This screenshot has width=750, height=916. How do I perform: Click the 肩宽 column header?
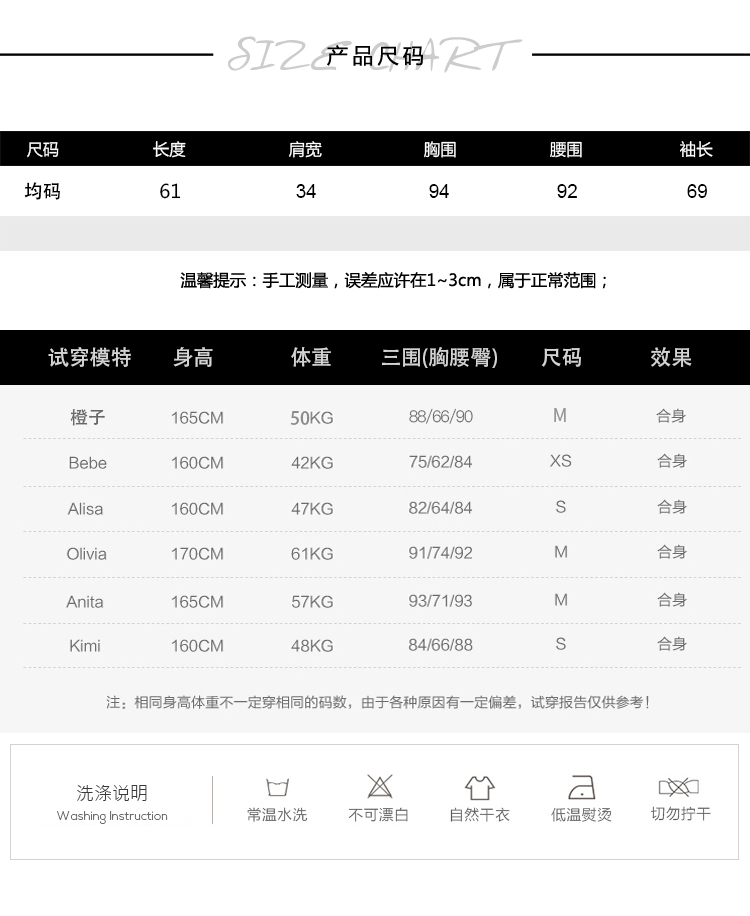coord(305,150)
